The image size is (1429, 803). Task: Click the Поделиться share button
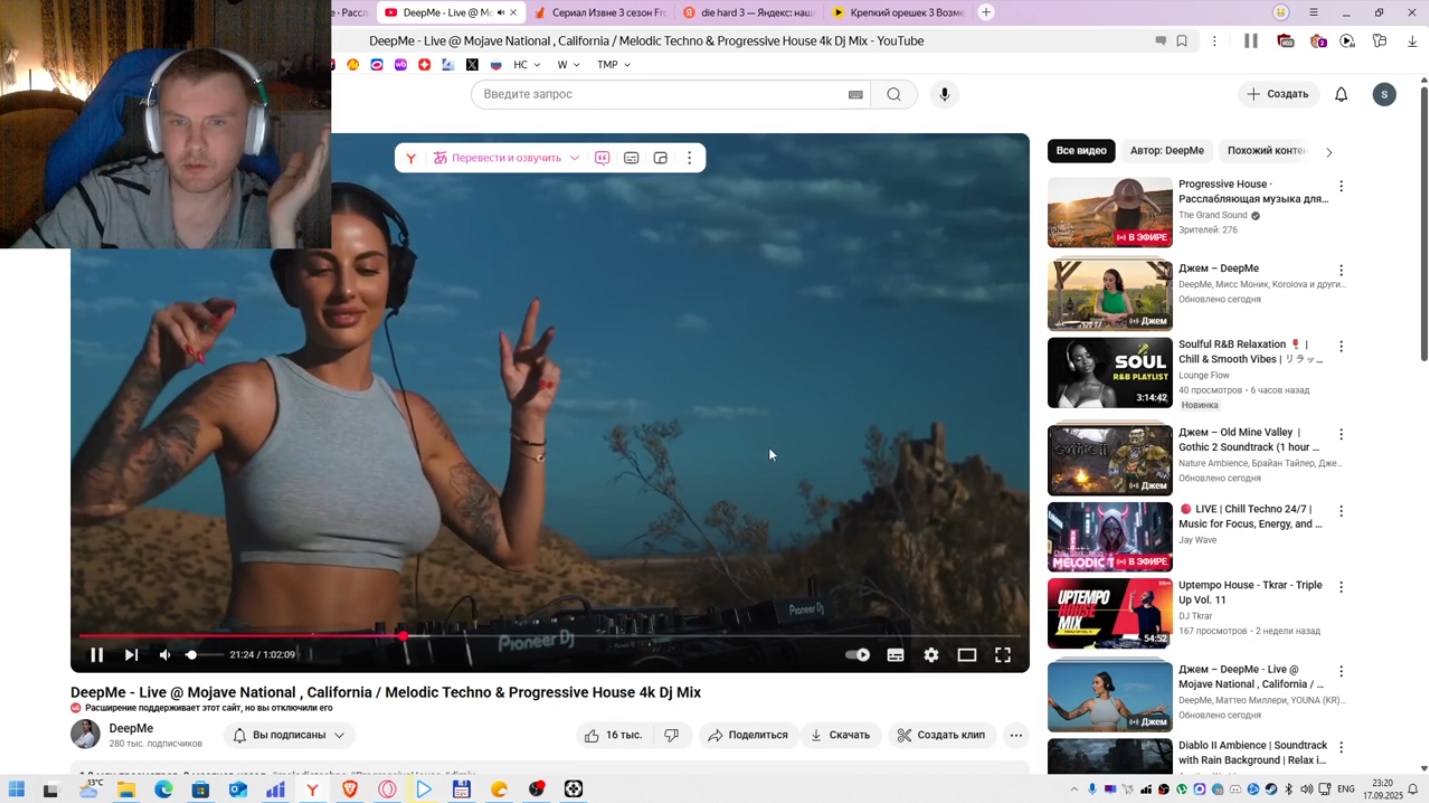coord(748,735)
